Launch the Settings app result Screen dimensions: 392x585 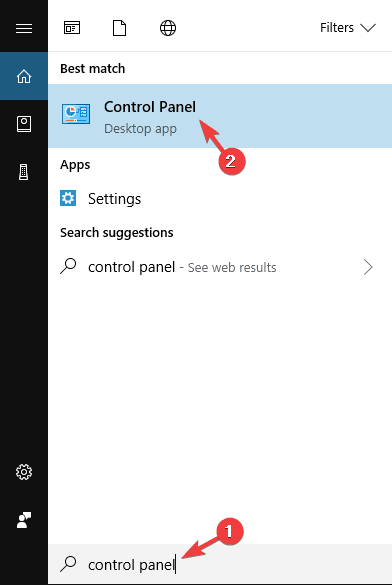220,198
